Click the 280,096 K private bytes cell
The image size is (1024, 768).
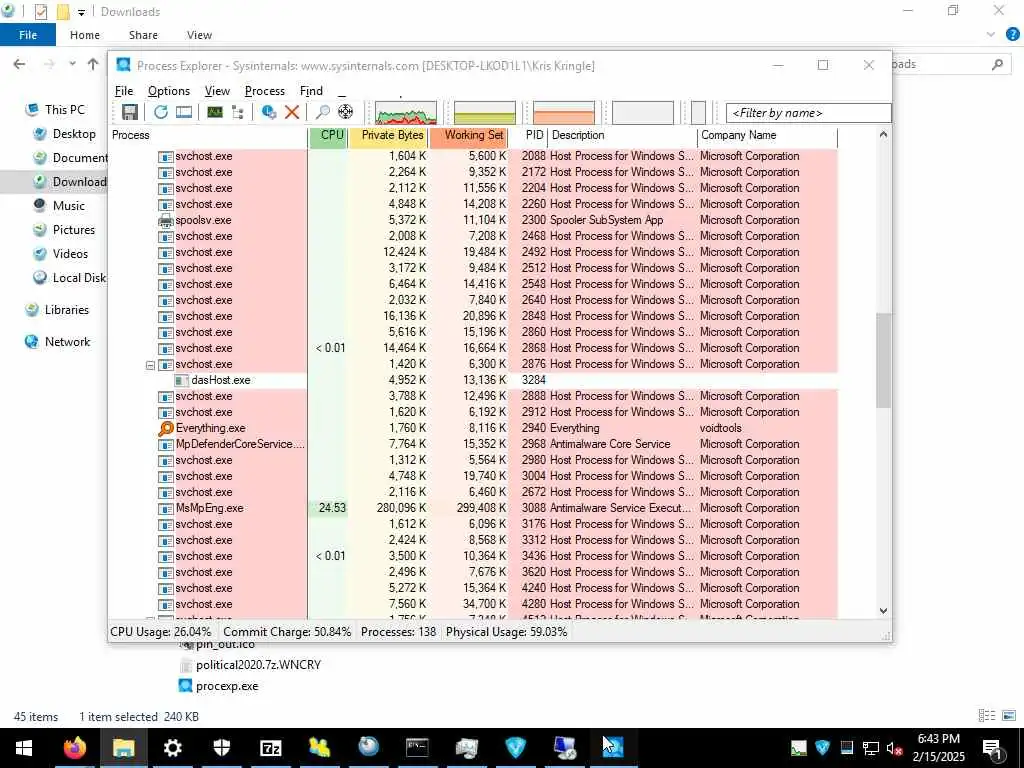[402, 508]
